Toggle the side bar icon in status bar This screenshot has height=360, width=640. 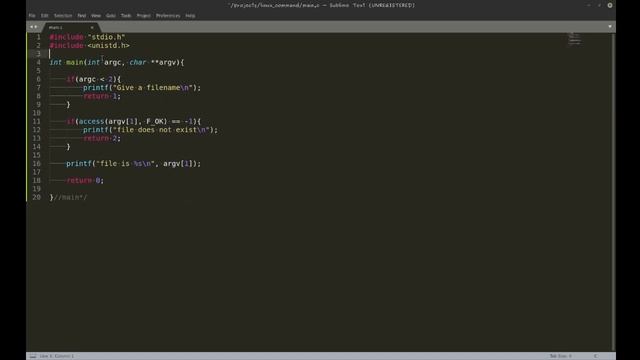point(33,356)
